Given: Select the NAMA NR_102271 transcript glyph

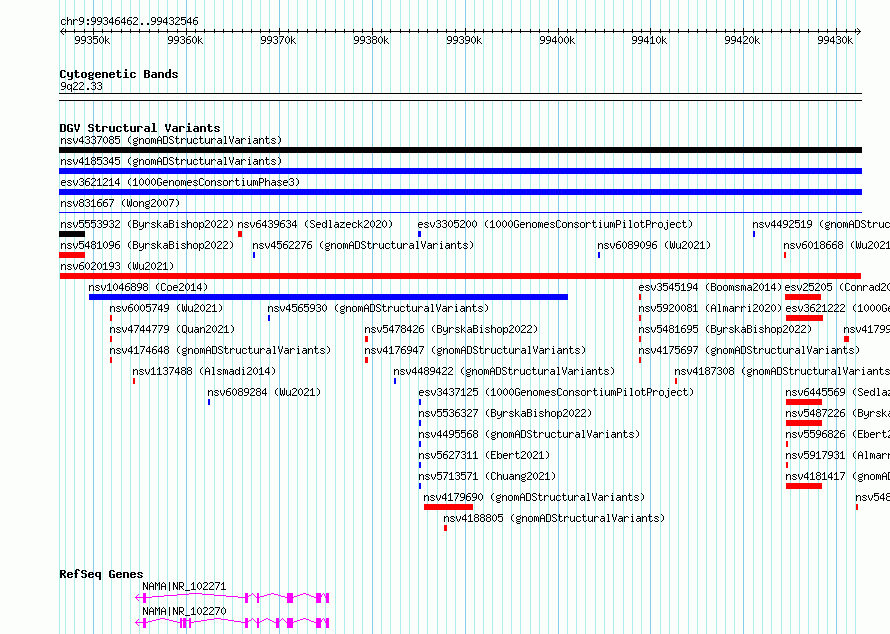Looking at the screenshot, I should (232, 598).
